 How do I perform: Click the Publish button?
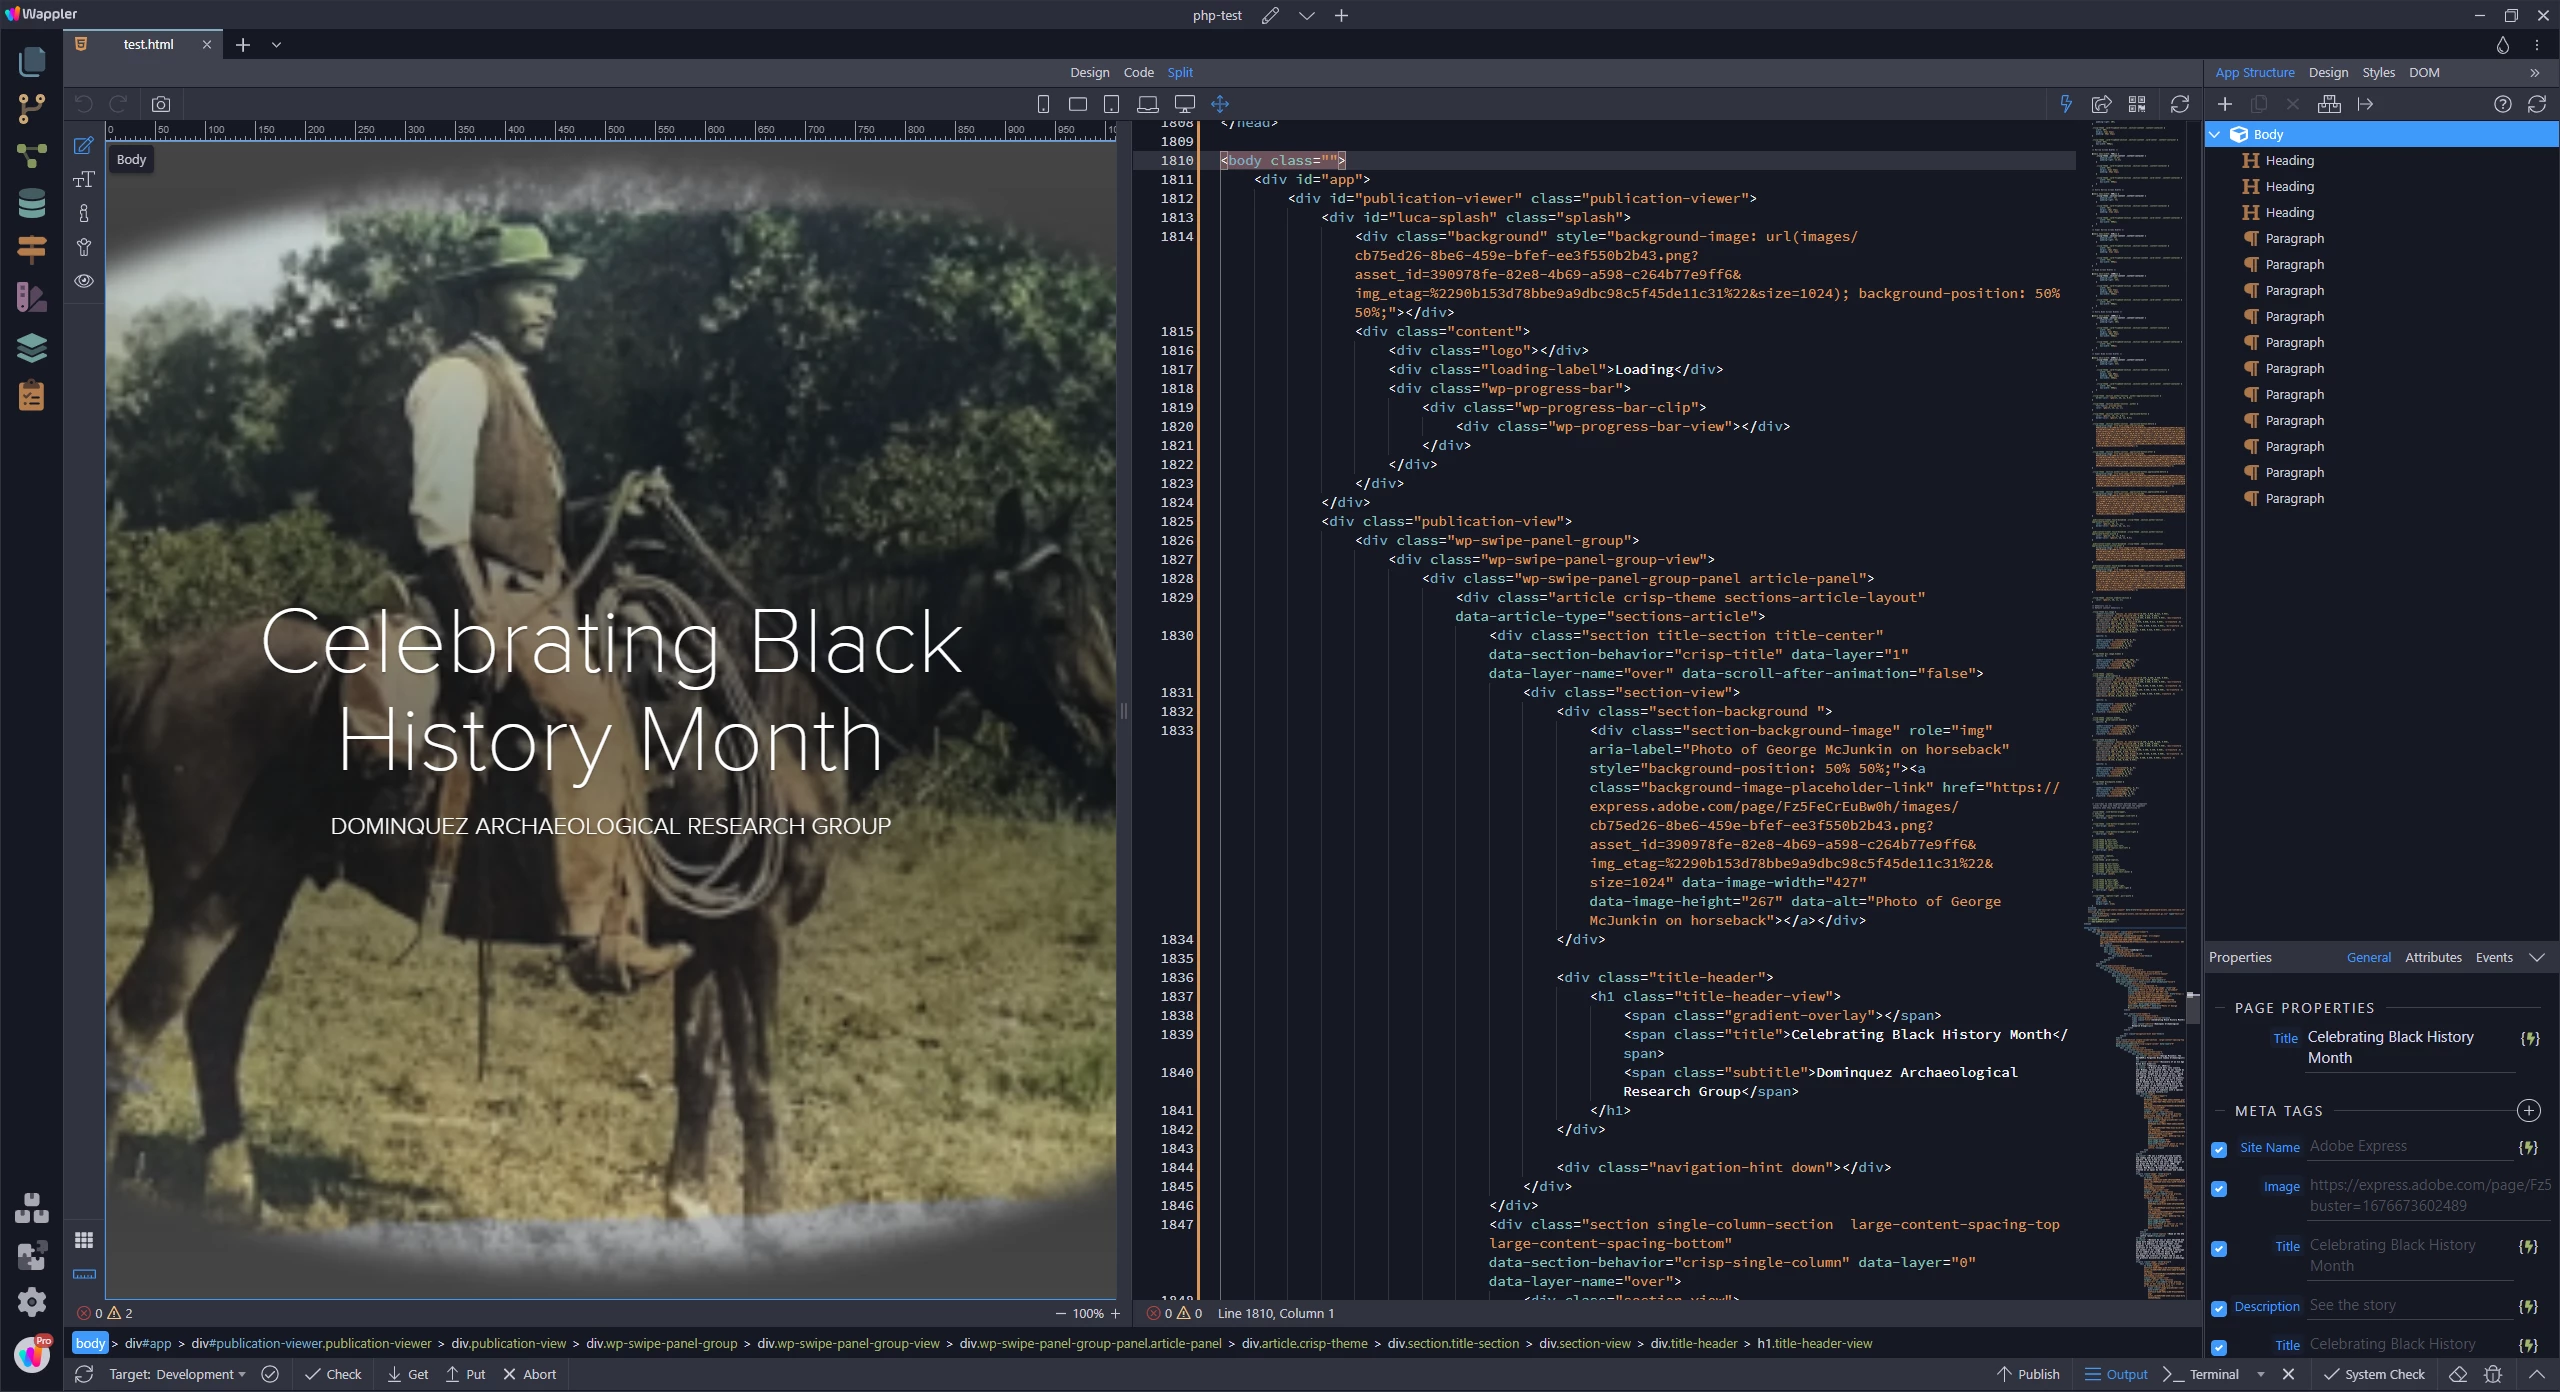coord(2028,1374)
